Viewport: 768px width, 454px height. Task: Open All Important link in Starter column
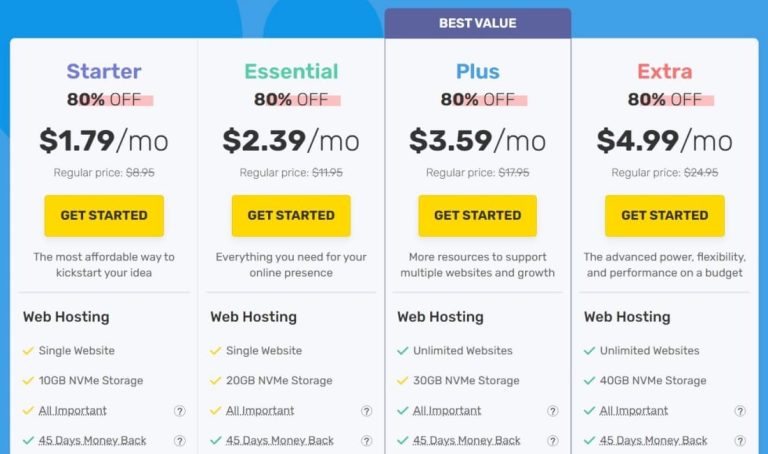point(72,411)
